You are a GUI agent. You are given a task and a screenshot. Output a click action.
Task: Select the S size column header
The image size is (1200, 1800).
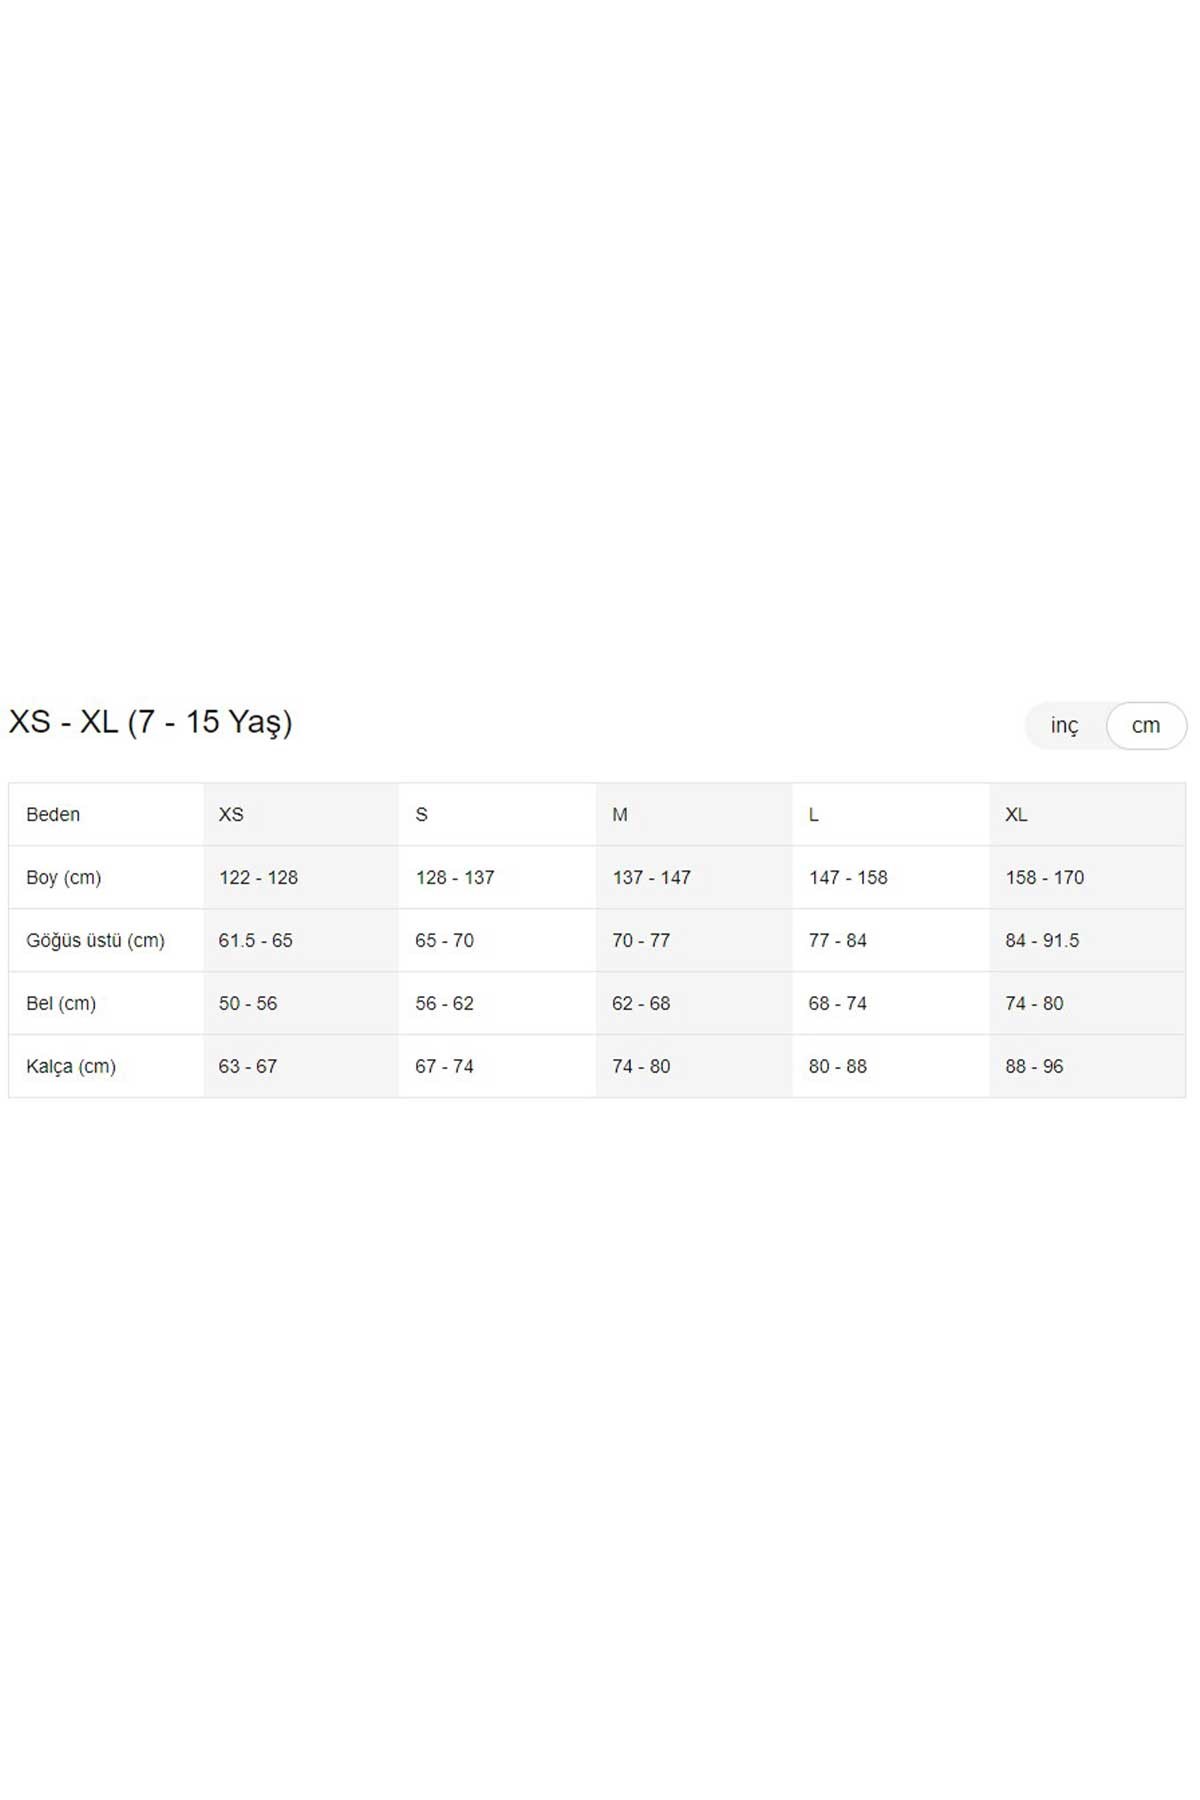point(421,815)
